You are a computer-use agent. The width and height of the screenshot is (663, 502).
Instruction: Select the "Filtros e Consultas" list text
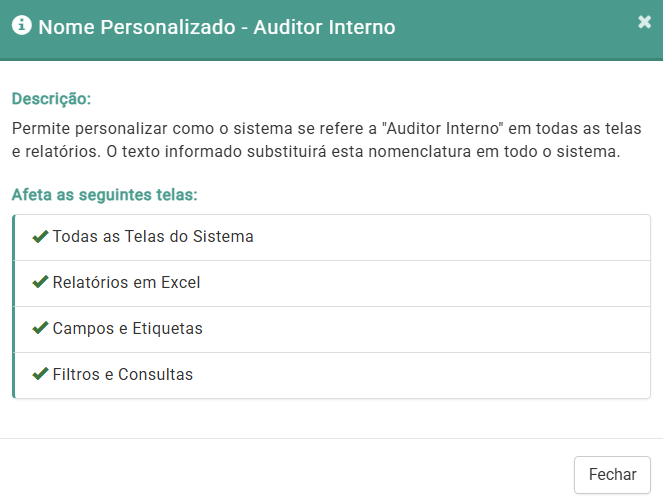pos(123,375)
